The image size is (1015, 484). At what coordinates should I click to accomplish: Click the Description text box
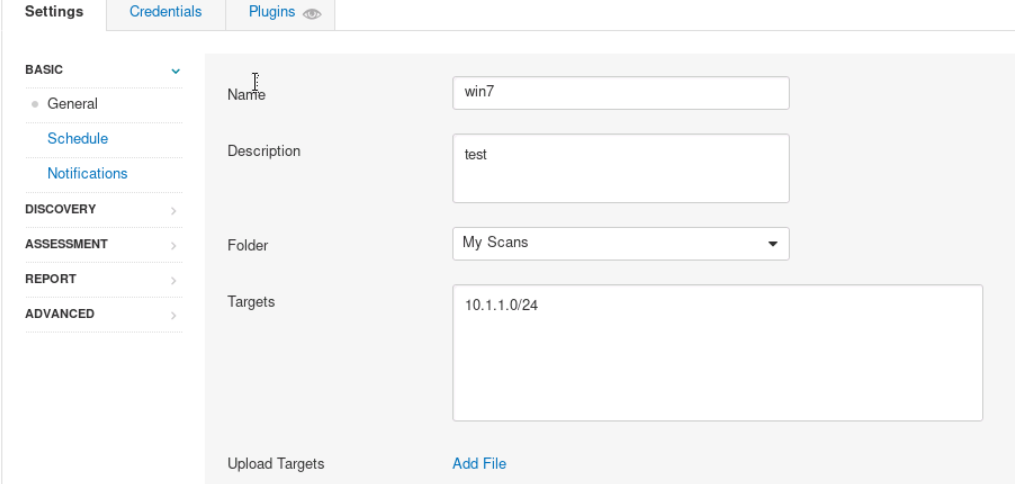click(x=620, y=168)
